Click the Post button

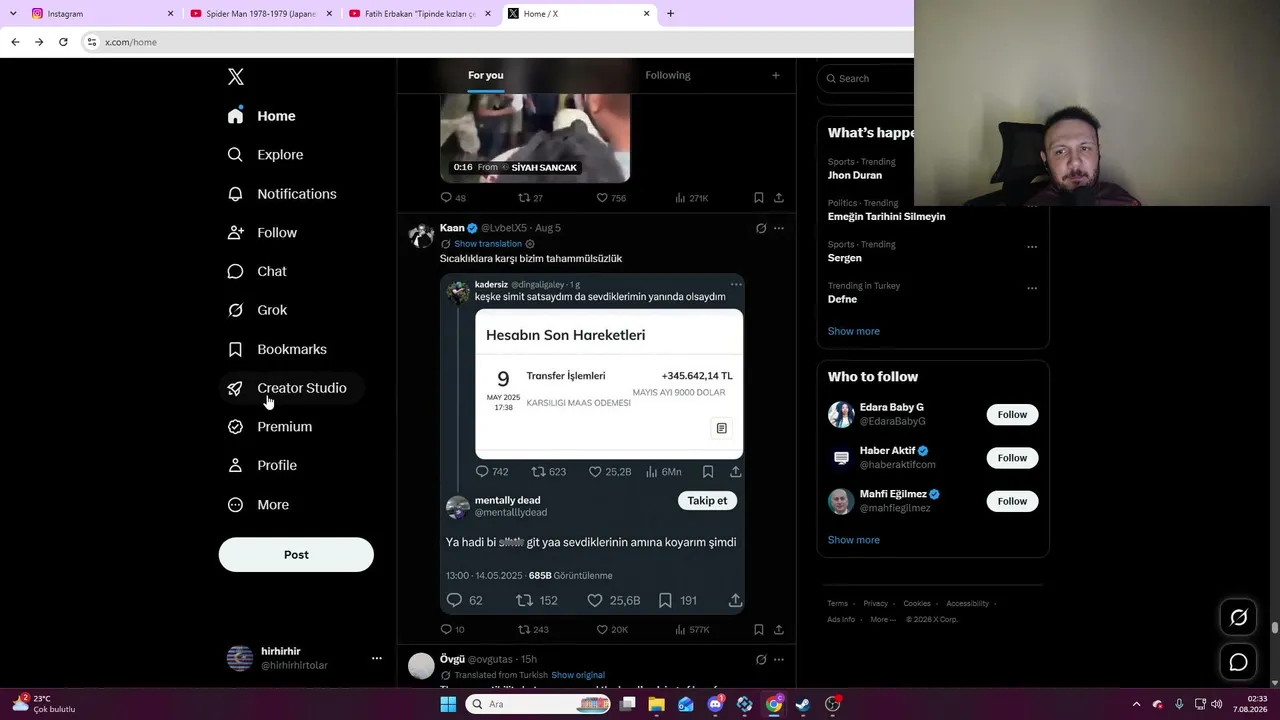coord(296,555)
